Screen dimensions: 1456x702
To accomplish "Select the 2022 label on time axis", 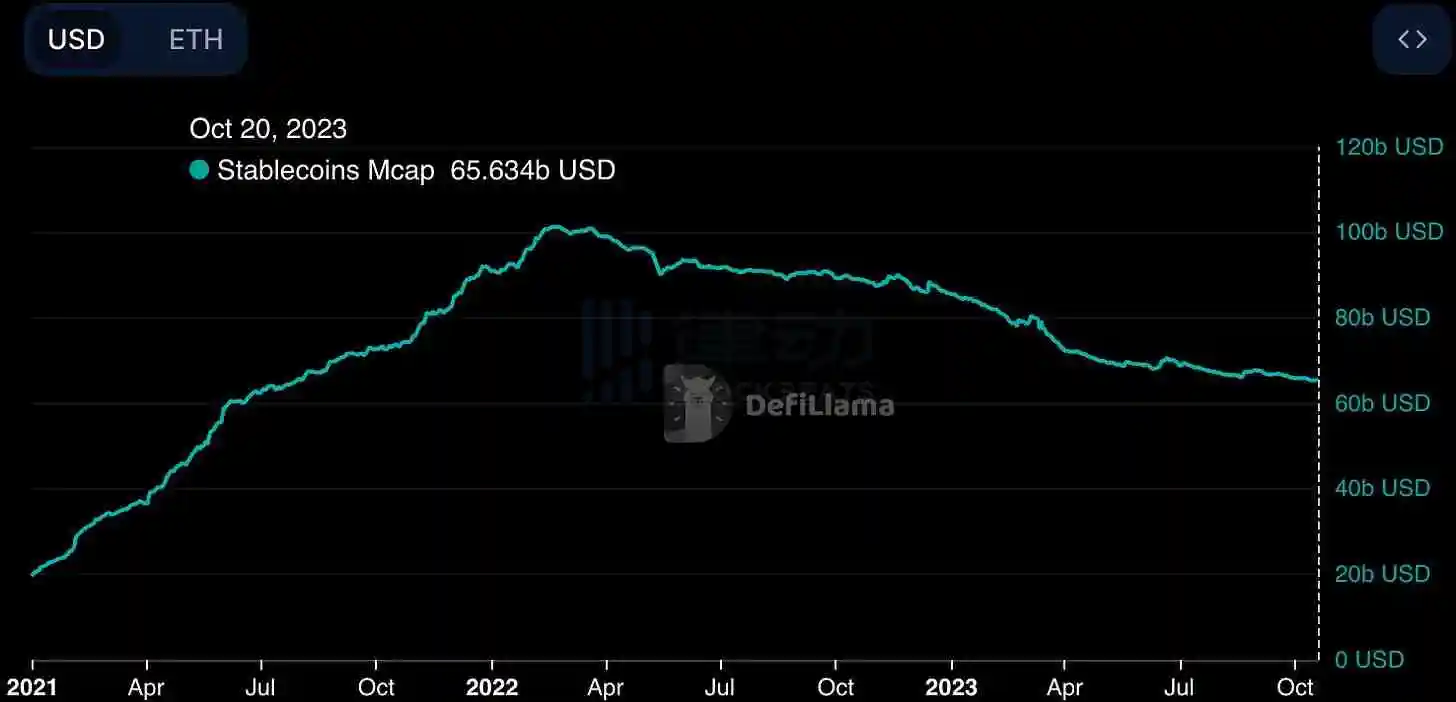I will 492,688.
